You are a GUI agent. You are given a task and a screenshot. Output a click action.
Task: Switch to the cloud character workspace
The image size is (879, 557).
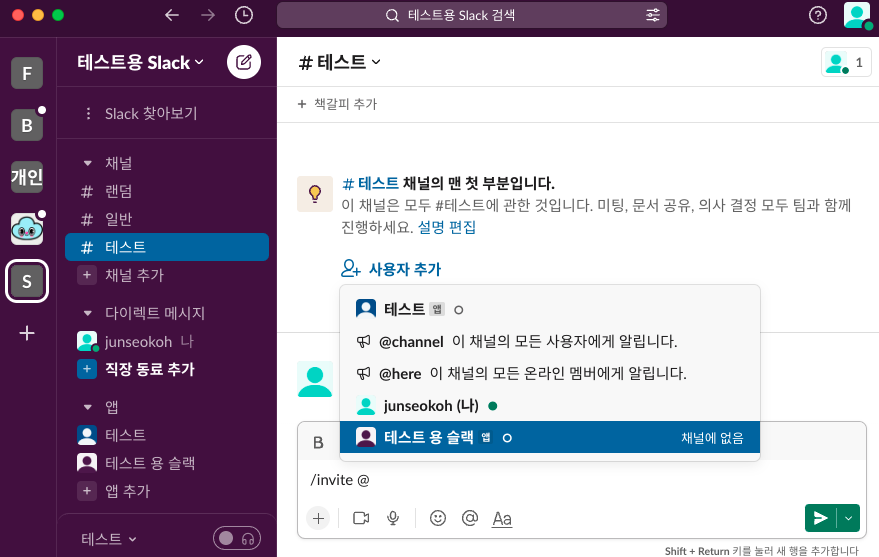[x=27, y=229]
